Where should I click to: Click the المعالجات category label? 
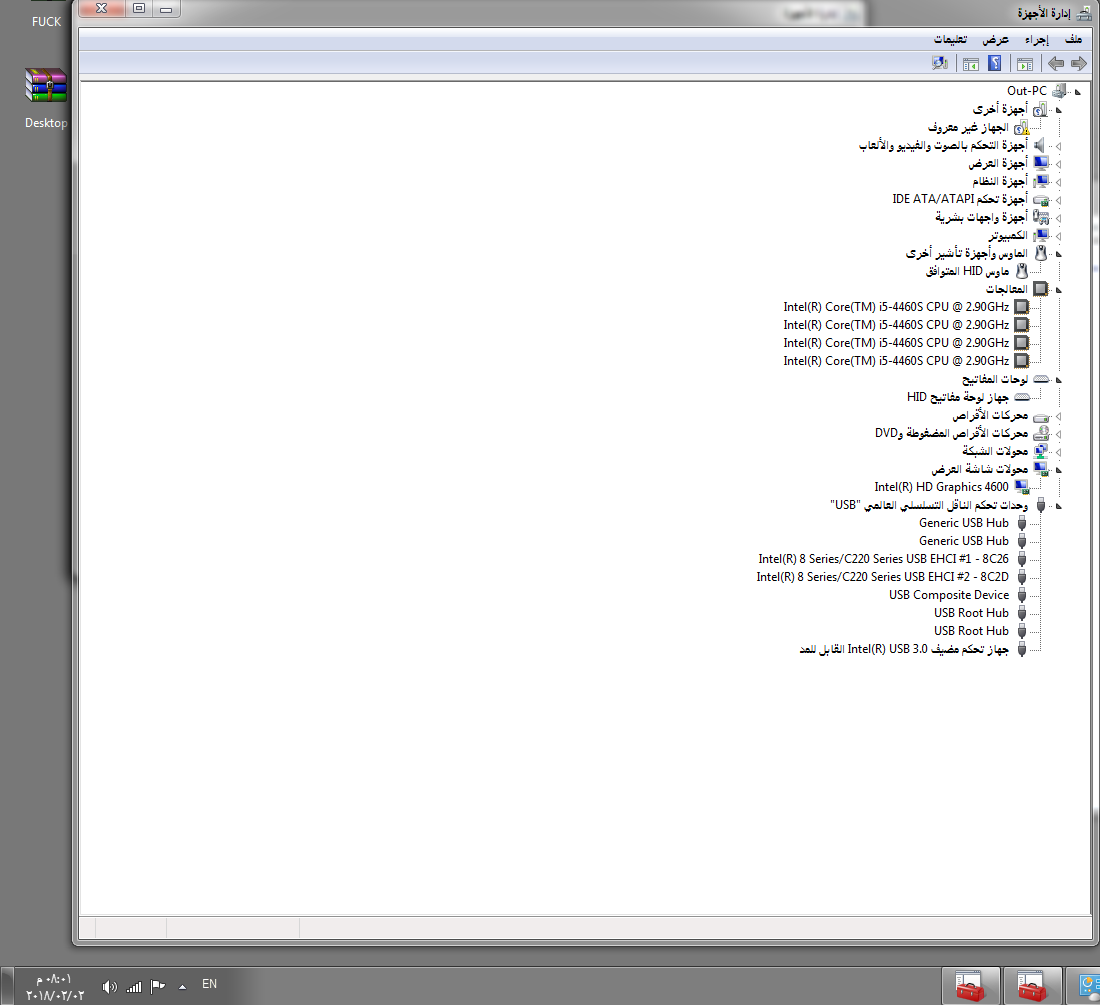pyautogui.click(x=1007, y=289)
